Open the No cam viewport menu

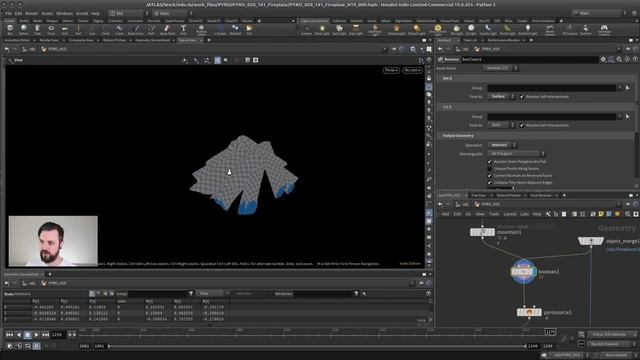(x=412, y=70)
